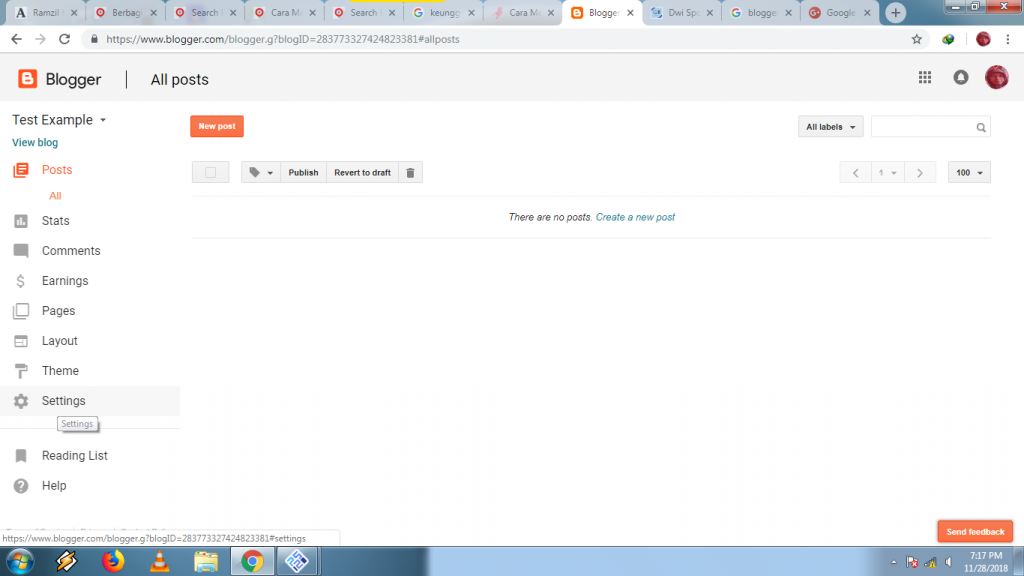Click Revert to draft button

tap(362, 172)
